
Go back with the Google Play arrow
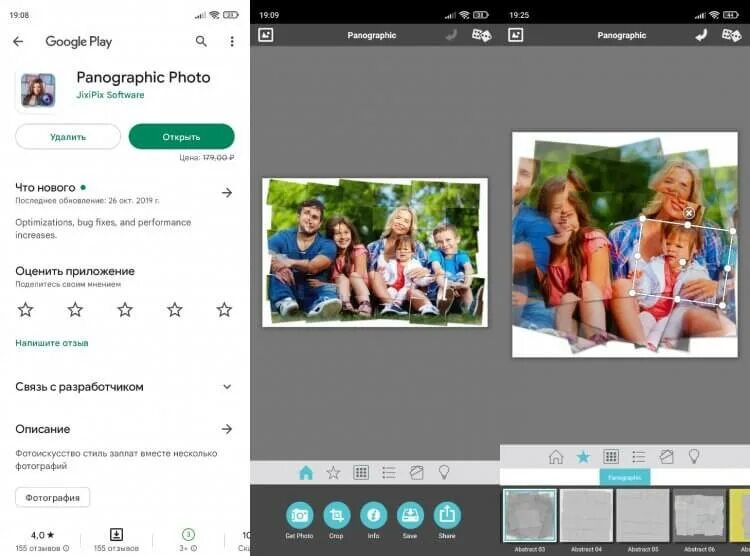18,42
